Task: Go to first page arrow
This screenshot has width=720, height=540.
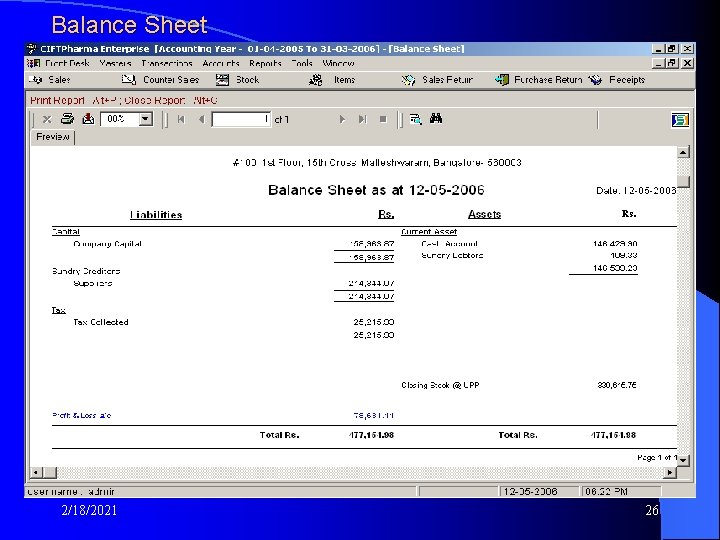Action: click(x=181, y=119)
